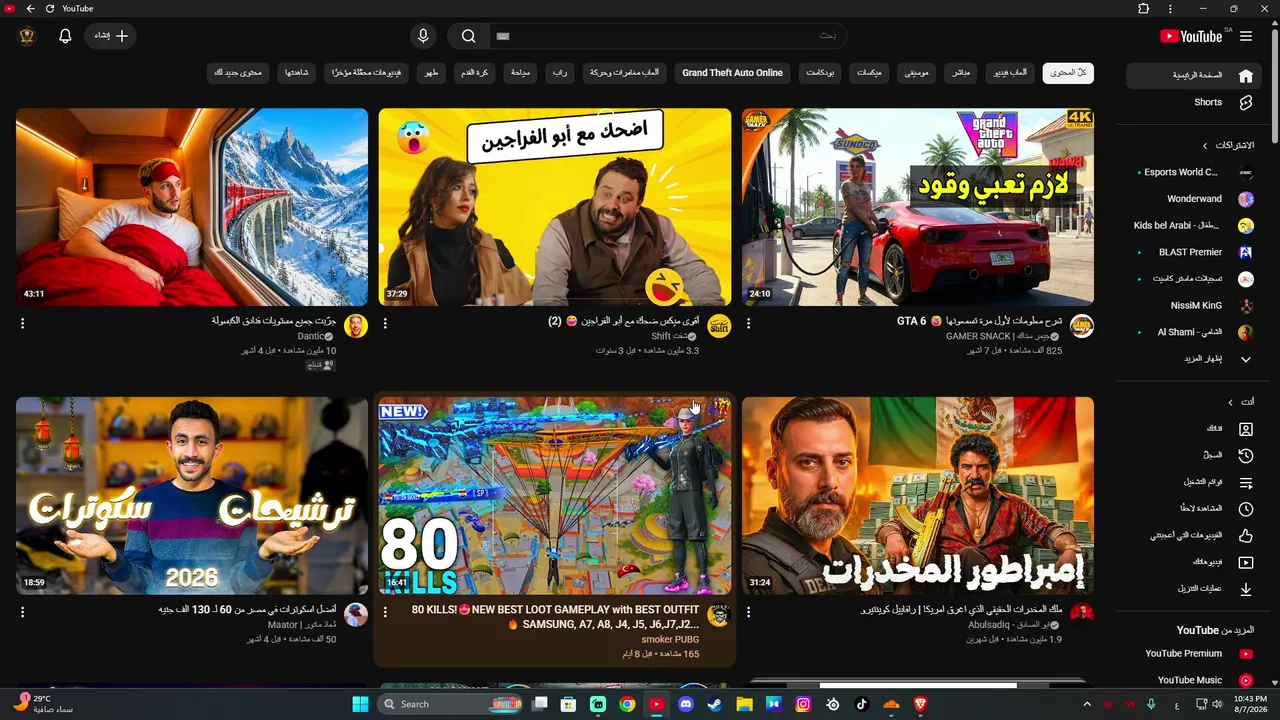Click into the YouTube search field
This screenshot has width=1280, height=720.
667,36
